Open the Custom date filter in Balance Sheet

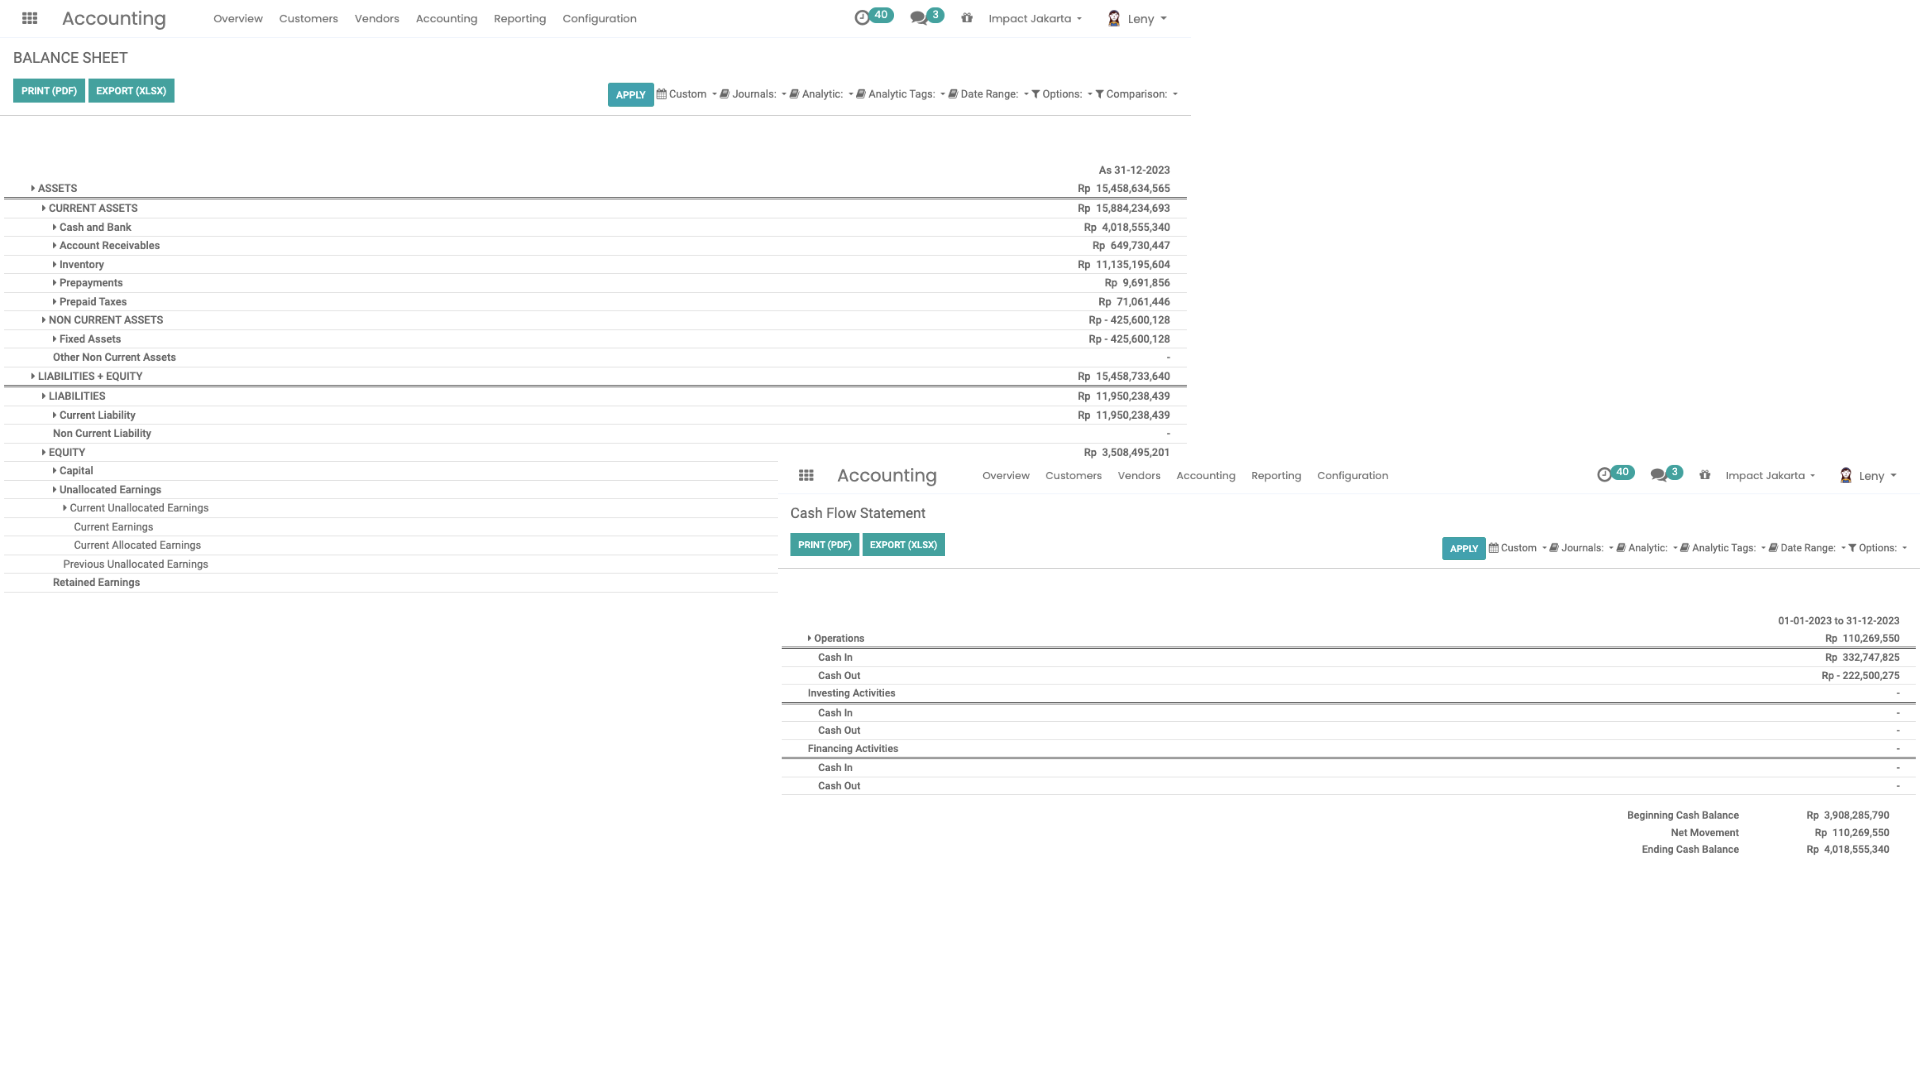687,94
